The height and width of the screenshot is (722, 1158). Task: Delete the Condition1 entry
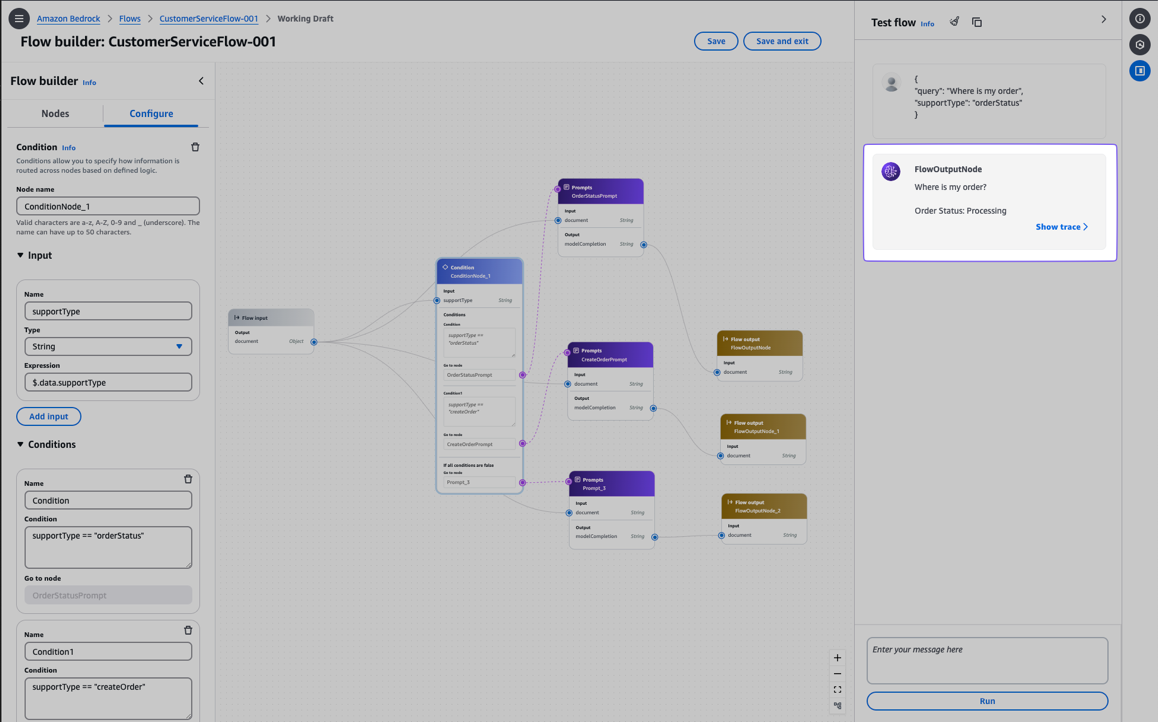(x=188, y=630)
